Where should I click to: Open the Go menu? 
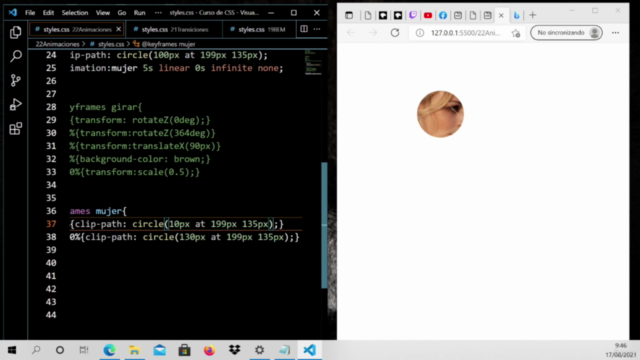pyautogui.click(x=122, y=13)
